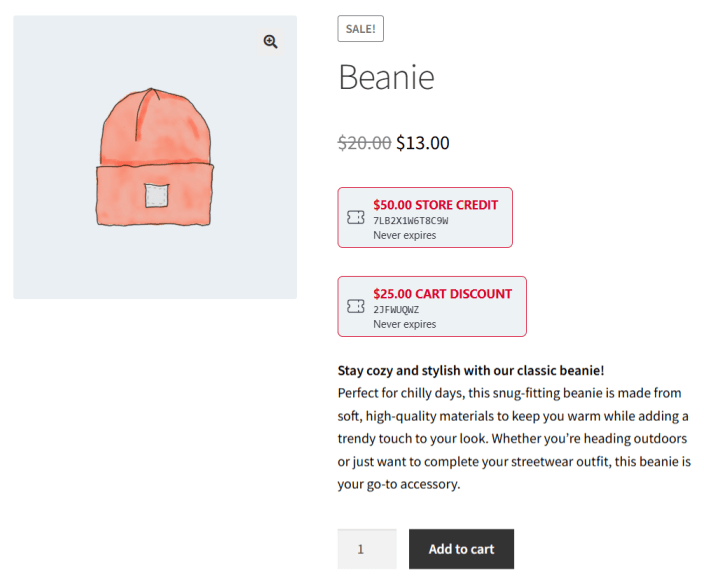The width and height of the screenshot is (704, 582).
Task: Click the Beanie product title
Action: pos(386,77)
